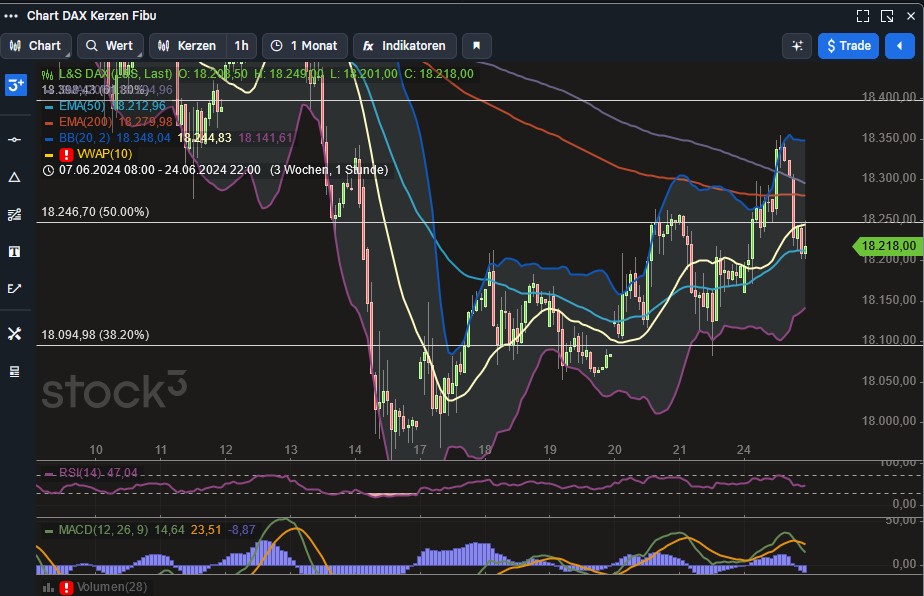Open chart display settings via sliders icon
The width and height of the screenshot is (924, 596).
click(797, 45)
